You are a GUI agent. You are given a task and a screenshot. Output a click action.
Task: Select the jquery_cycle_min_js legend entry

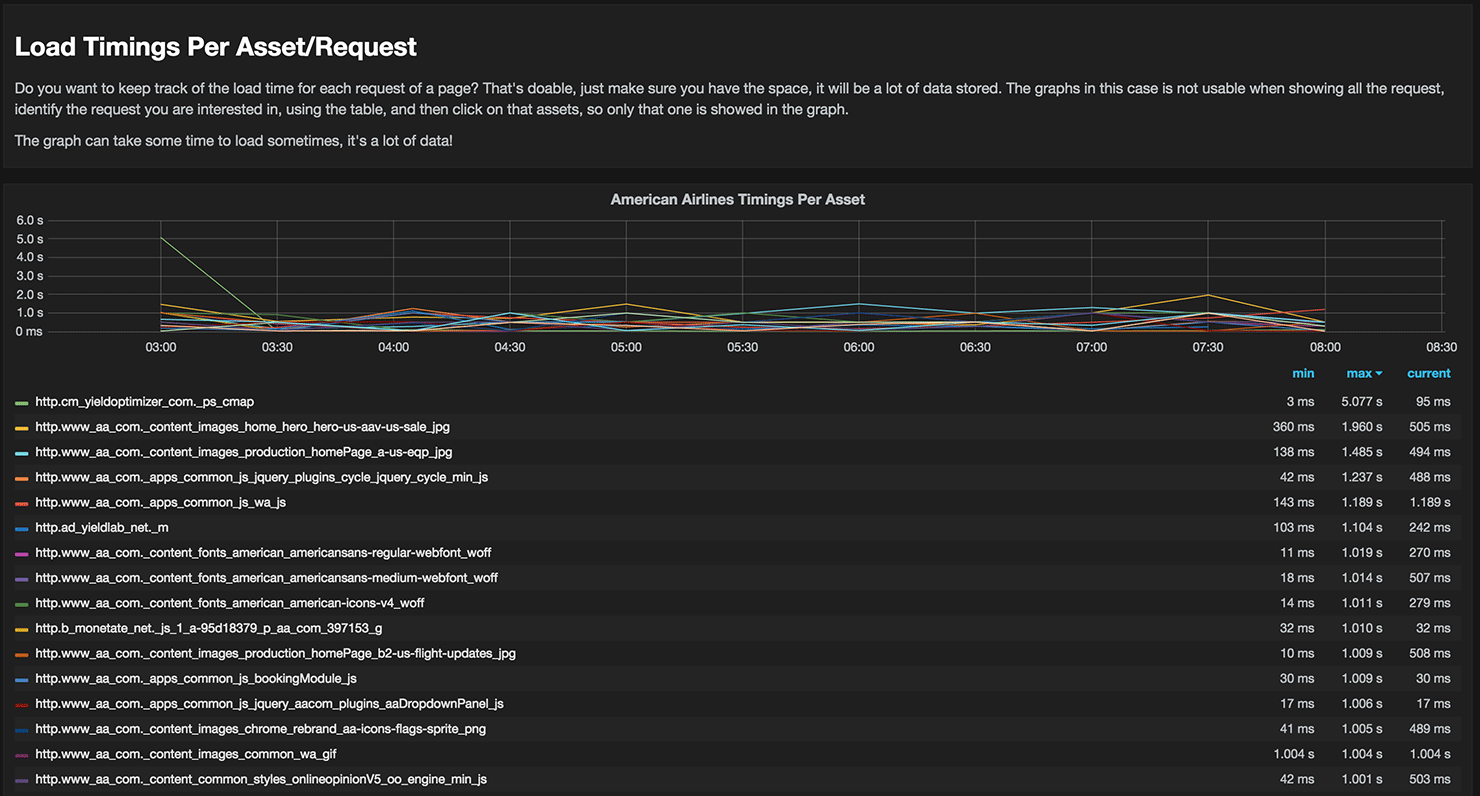(x=261, y=477)
